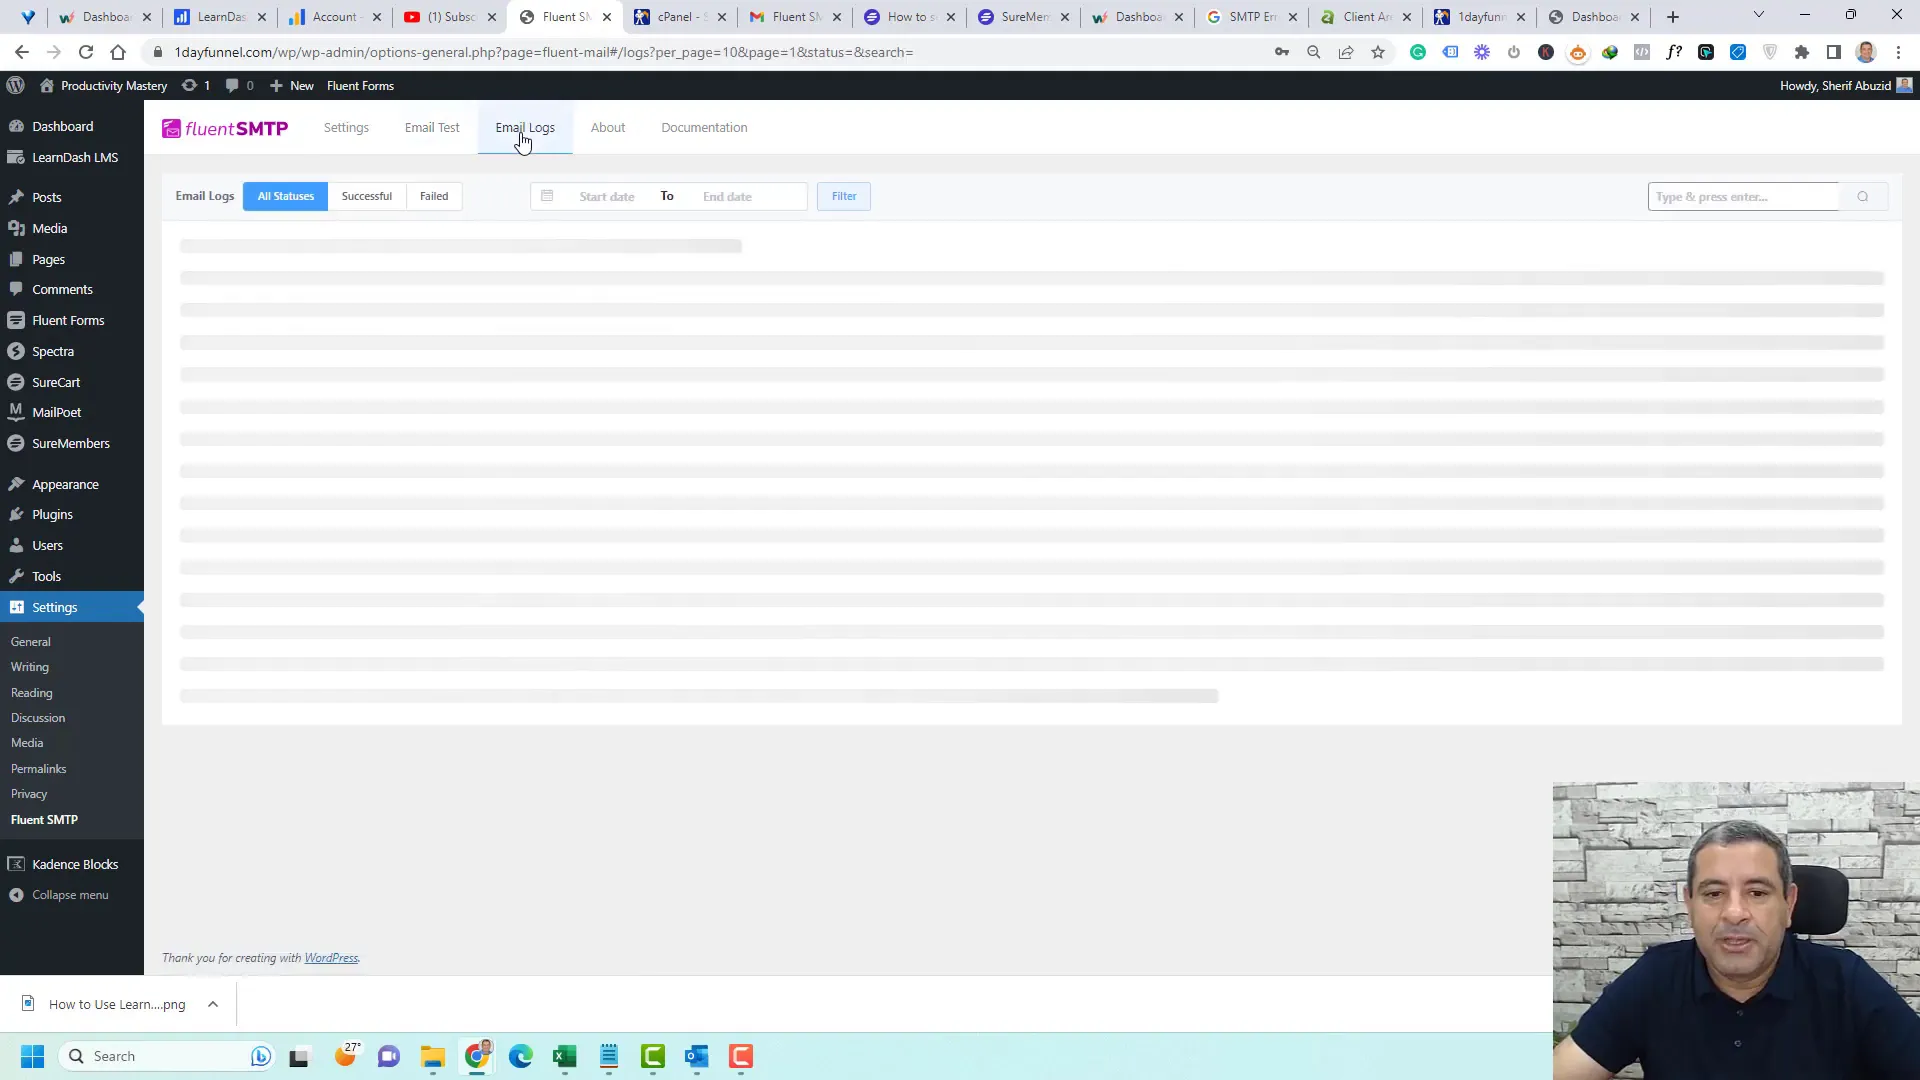Click the Filter button
The image size is (1920, 1080).
[844, 195]
